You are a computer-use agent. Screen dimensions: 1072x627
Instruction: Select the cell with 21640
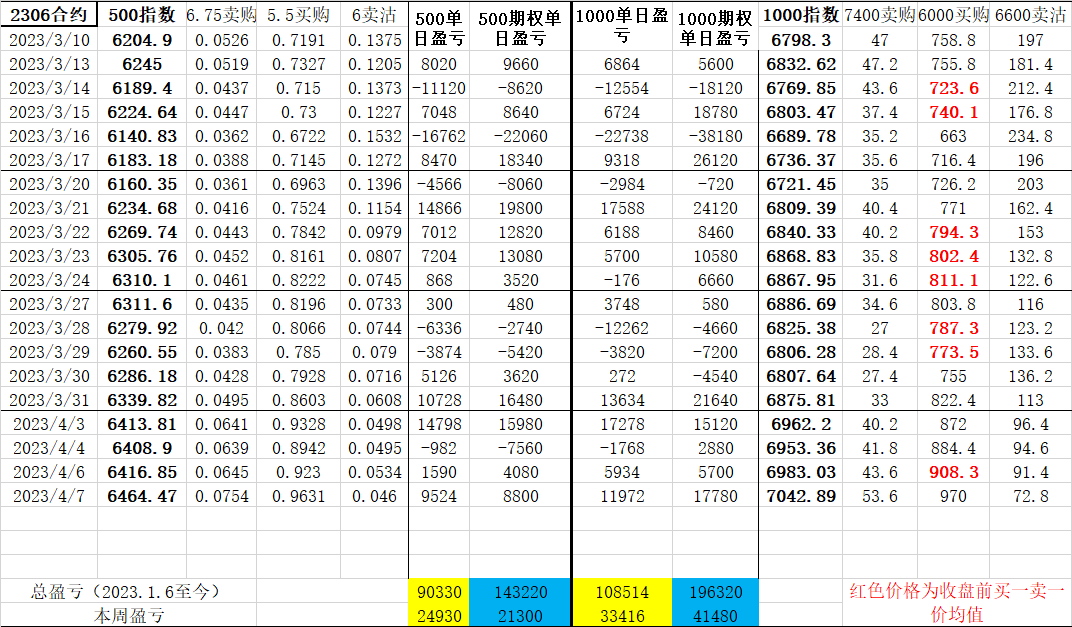[715, 400]
